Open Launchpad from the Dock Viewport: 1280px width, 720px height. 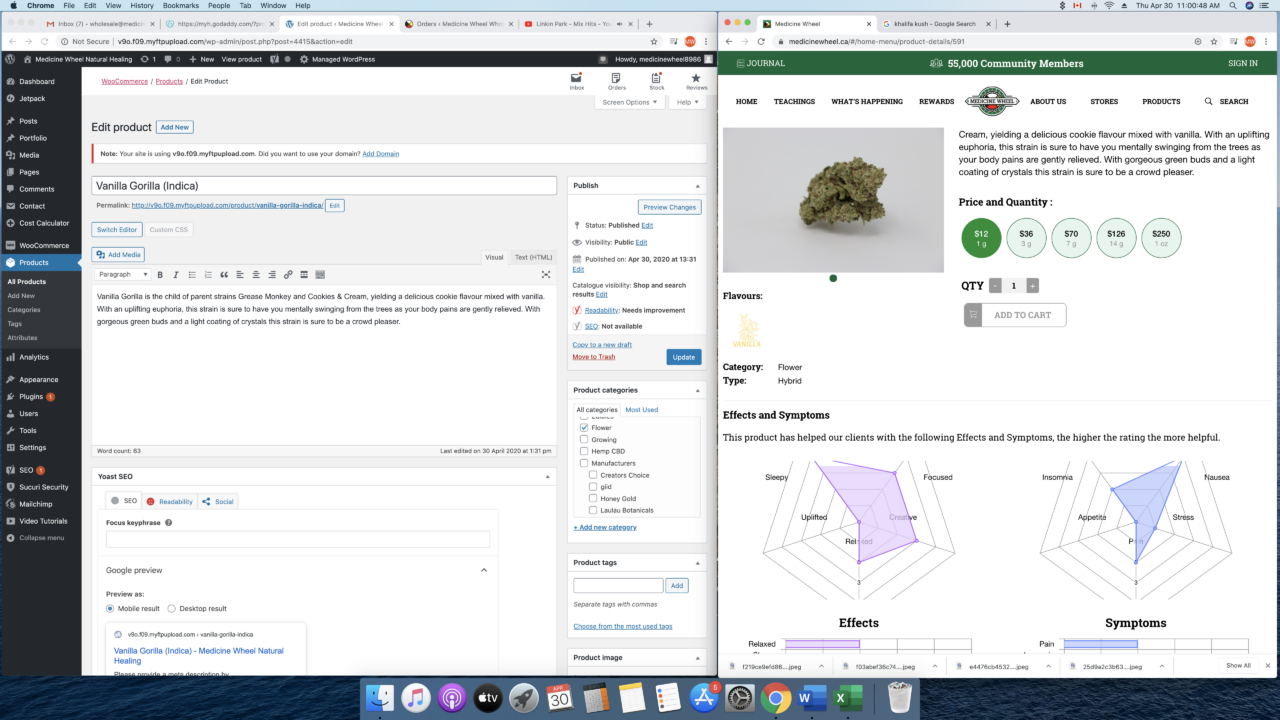524,697
